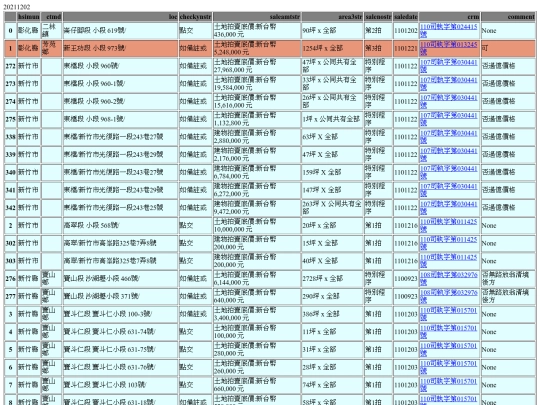Click the 74坪 x 全部 area cell
540x405 pixels.
click(x=332, y=385)
